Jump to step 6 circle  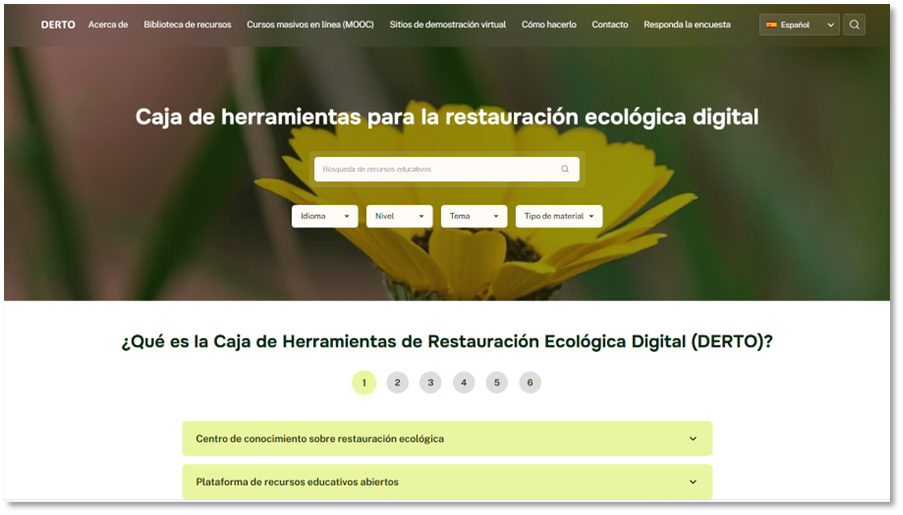point(530,382)
